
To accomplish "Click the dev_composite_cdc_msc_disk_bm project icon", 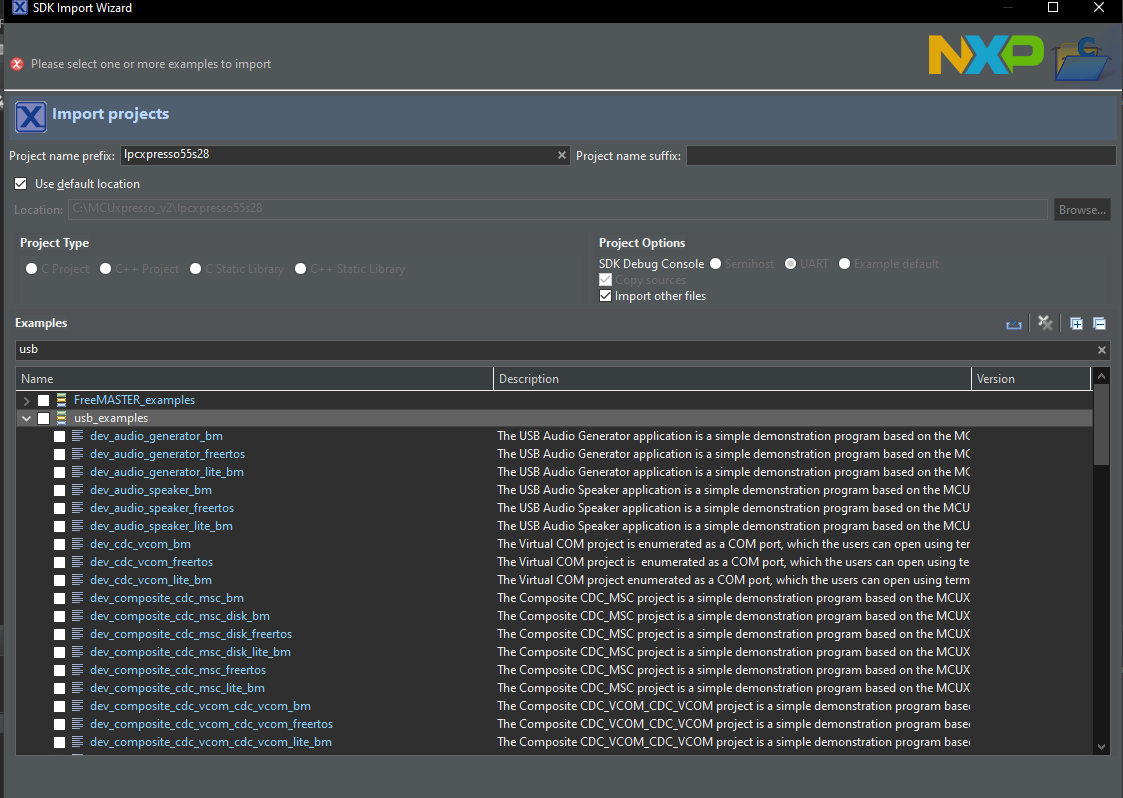I will point(77,615).
